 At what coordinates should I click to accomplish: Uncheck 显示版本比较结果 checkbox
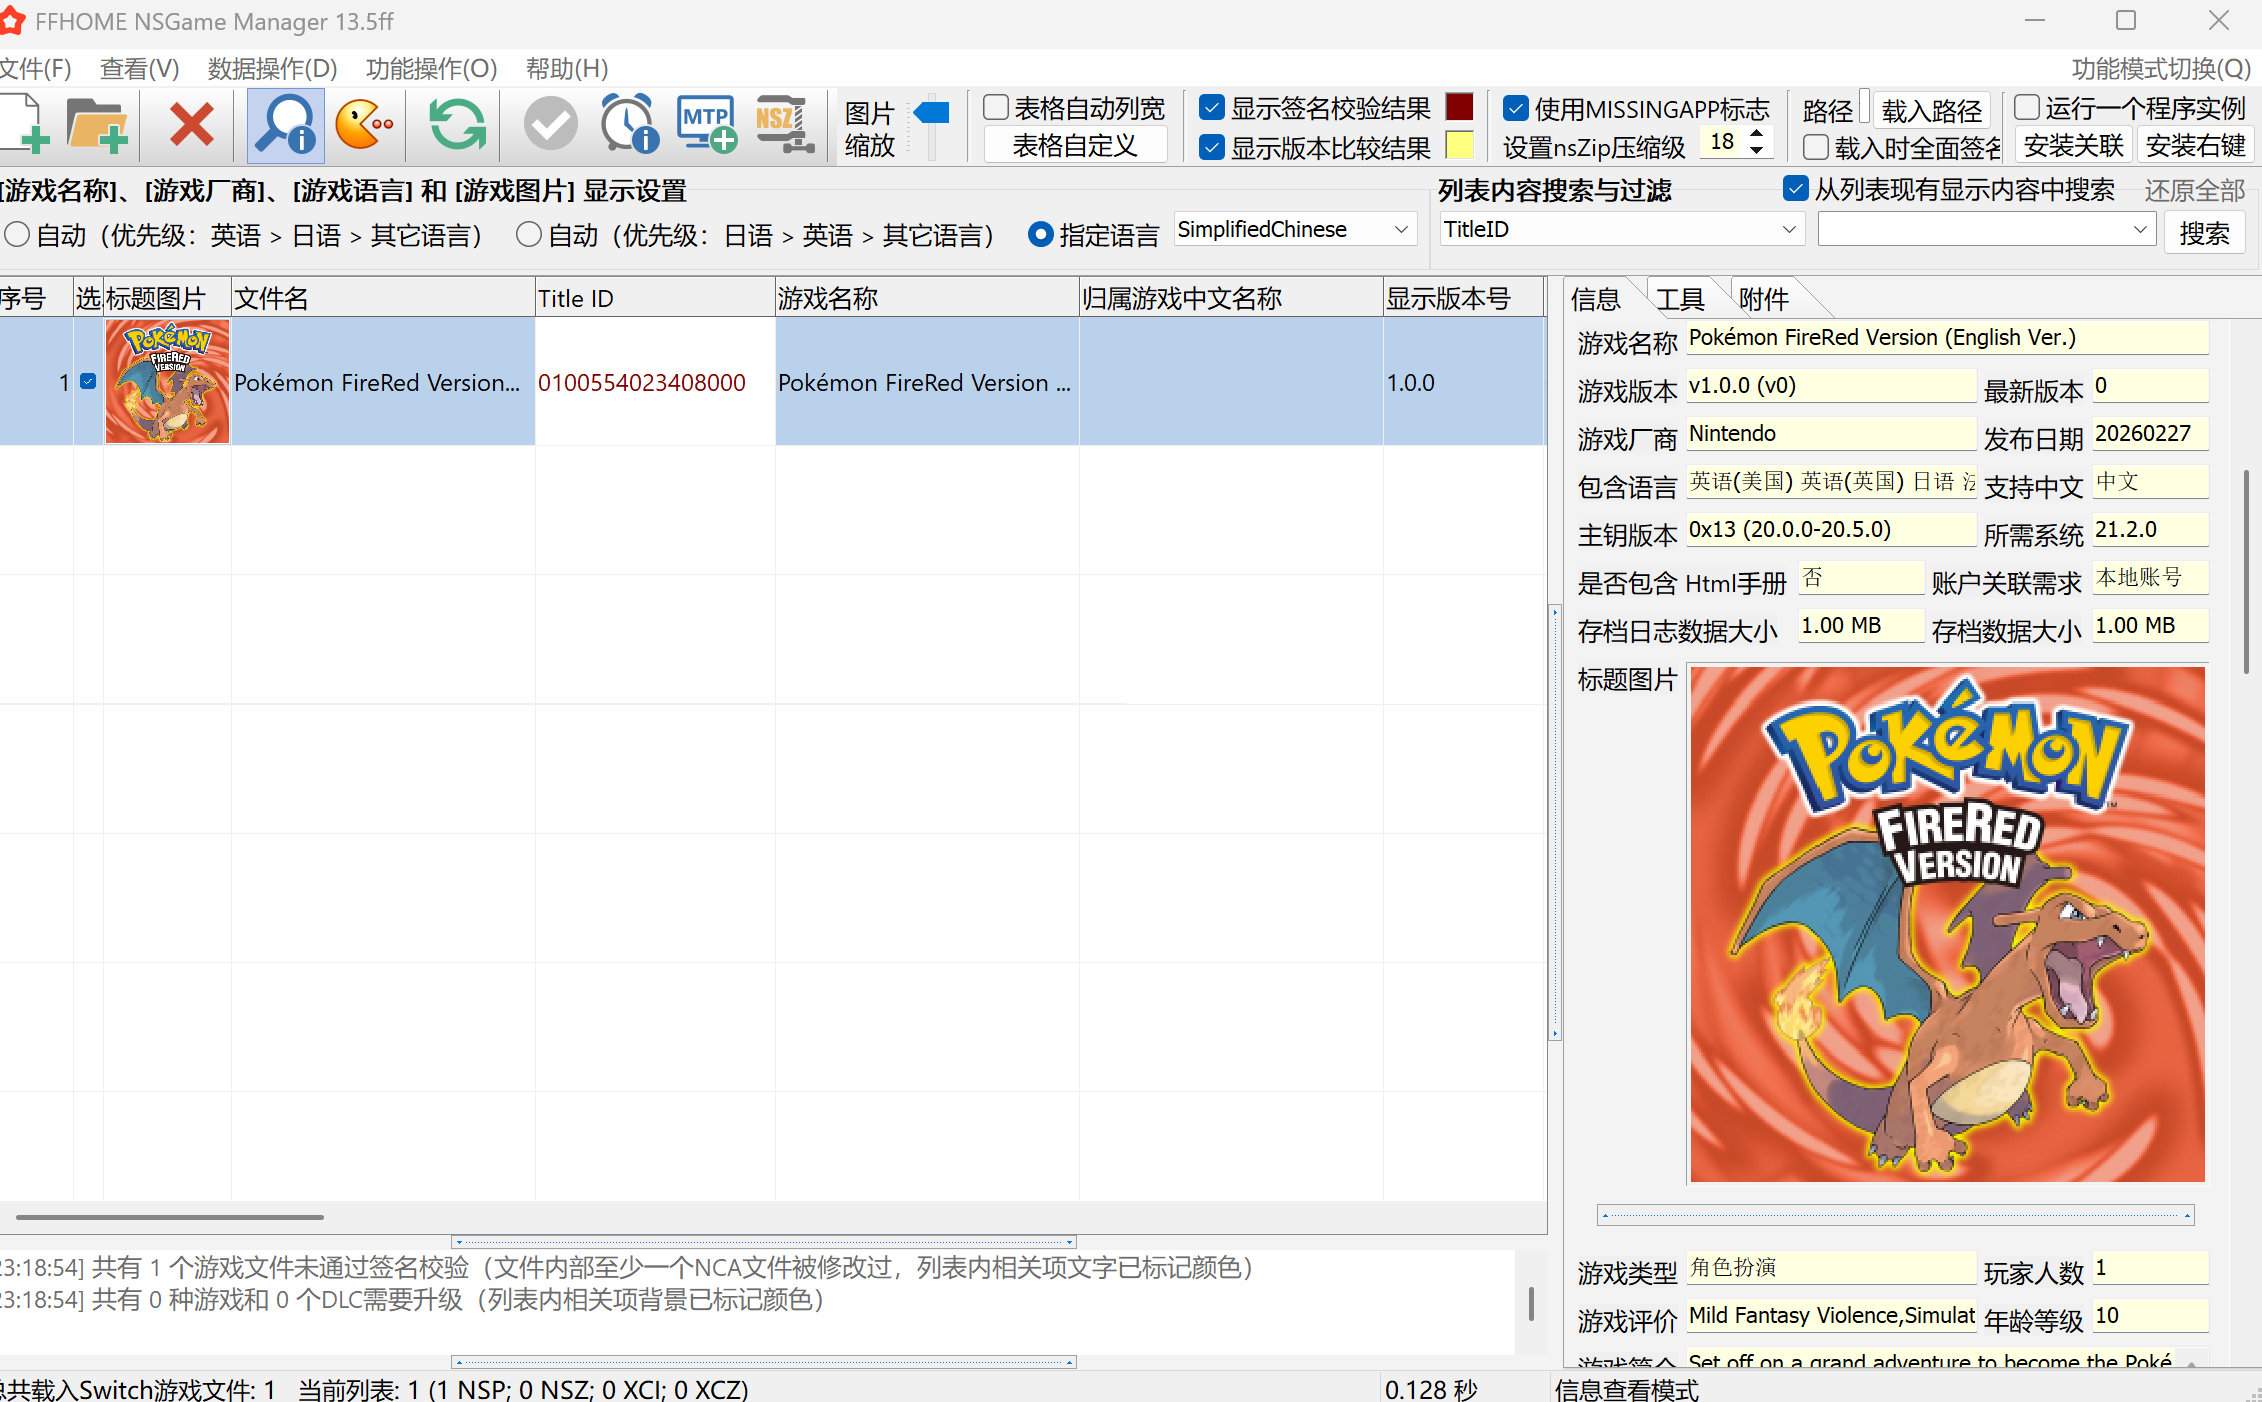(x=1212, y=148)
